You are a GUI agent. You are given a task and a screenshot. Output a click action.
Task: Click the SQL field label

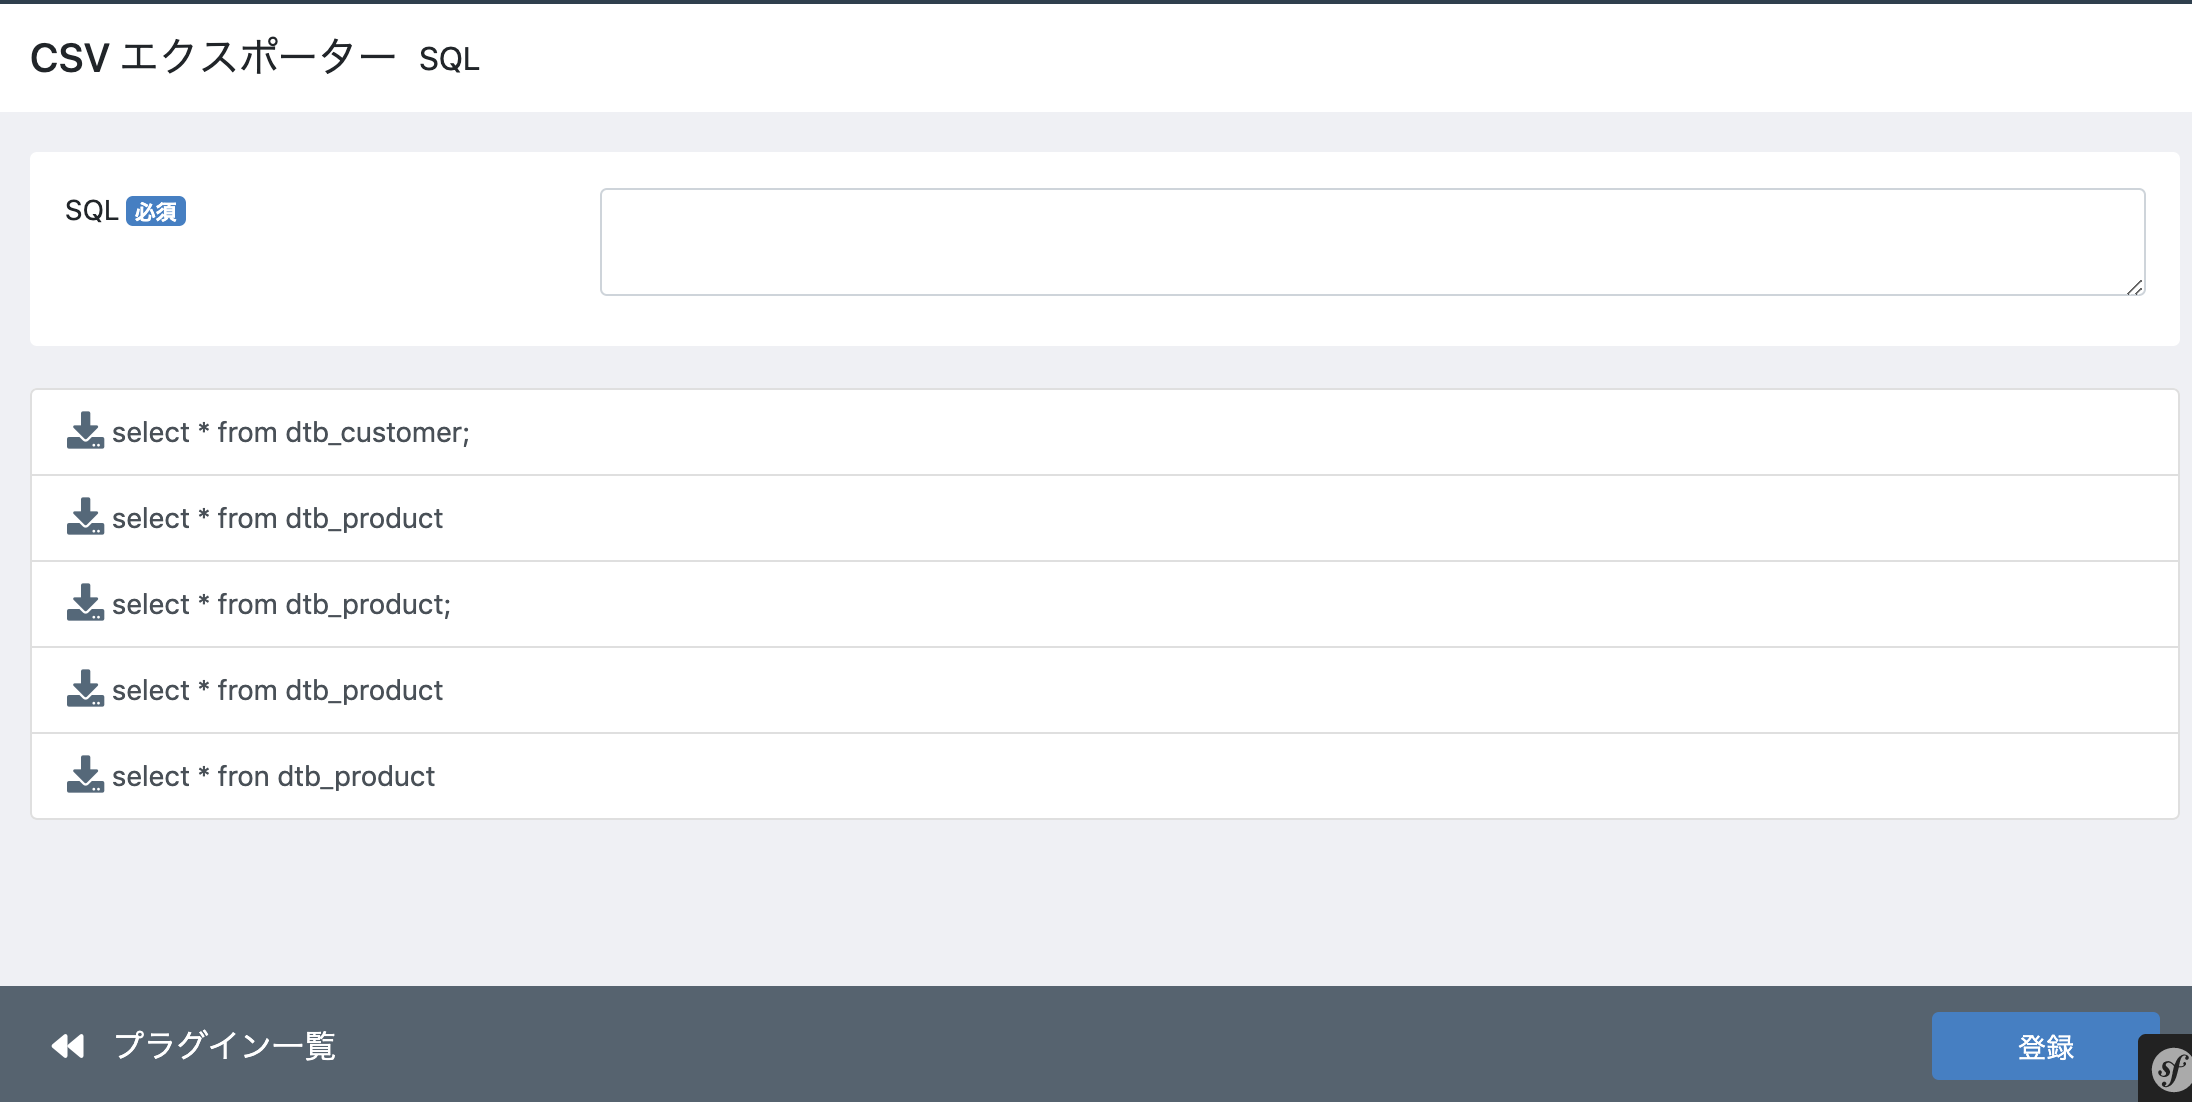92,211
